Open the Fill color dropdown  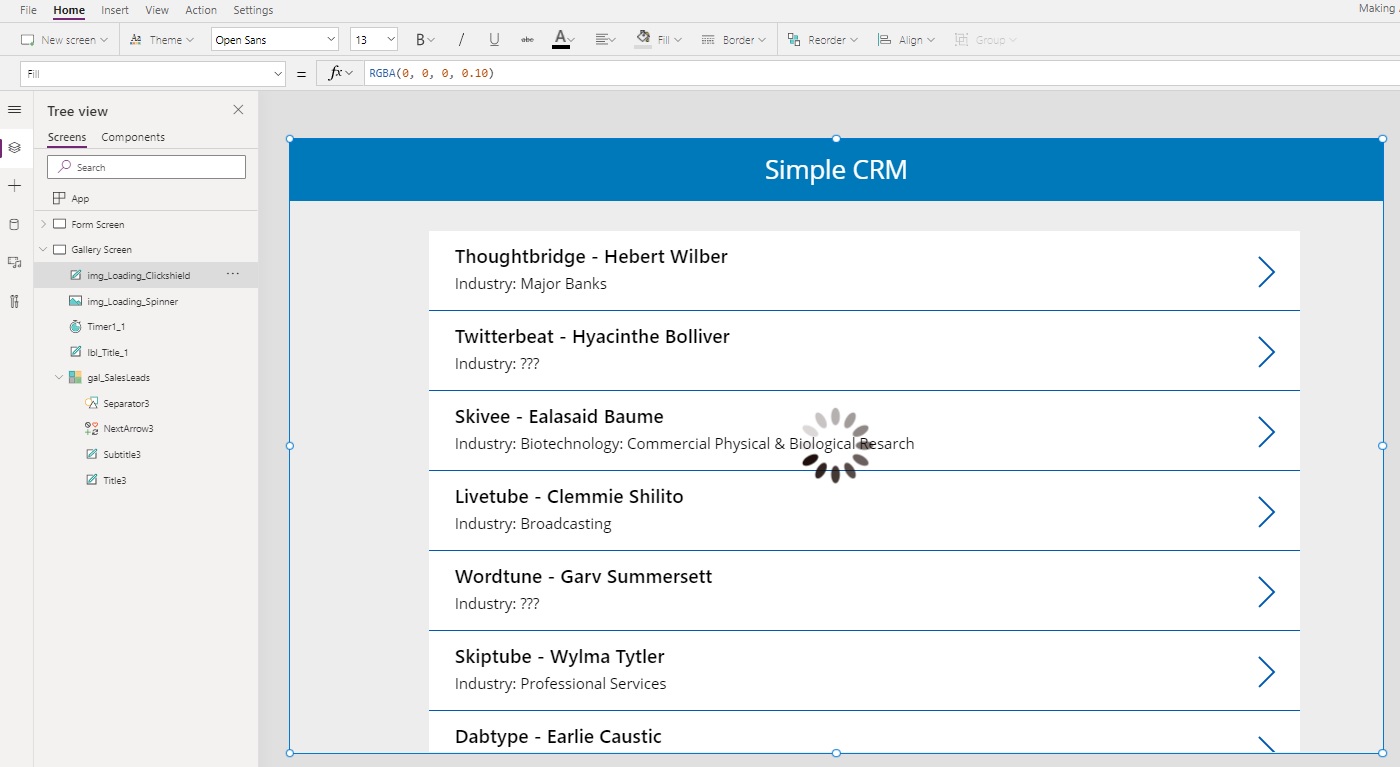(x=658, y=39)
